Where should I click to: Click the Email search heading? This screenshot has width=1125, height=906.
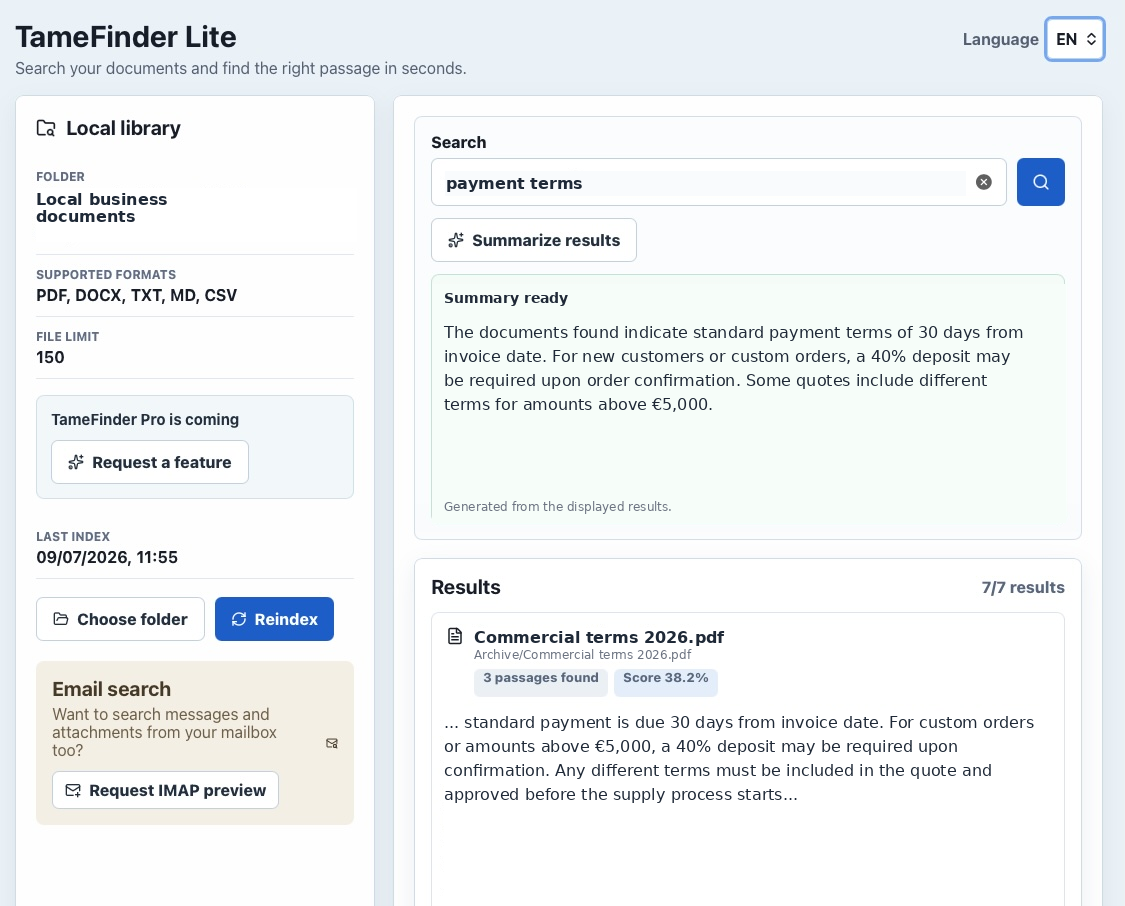111,689
